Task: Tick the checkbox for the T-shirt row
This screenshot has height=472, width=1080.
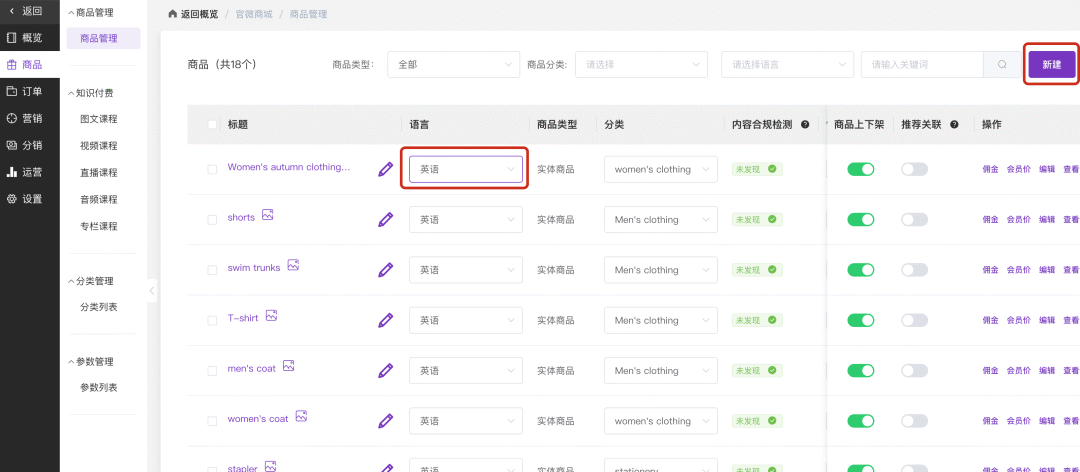Action: coord(212,321)
